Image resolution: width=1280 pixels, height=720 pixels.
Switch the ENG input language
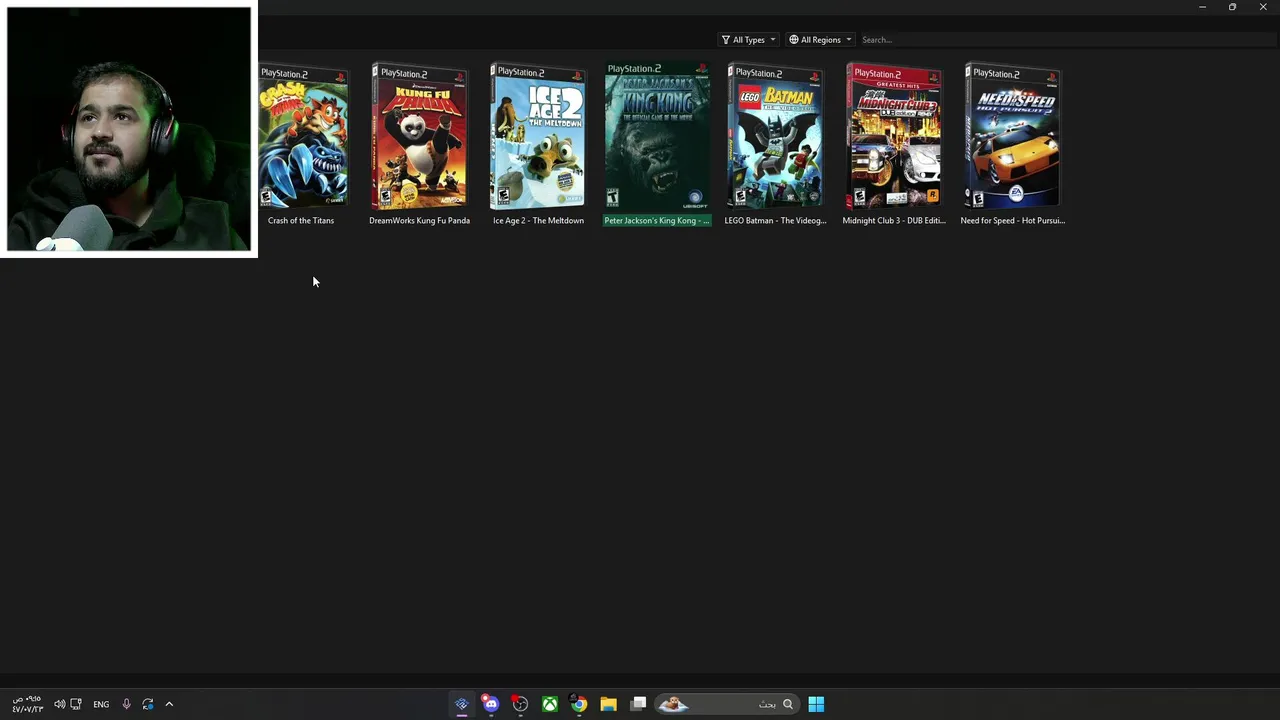point(101,704)
